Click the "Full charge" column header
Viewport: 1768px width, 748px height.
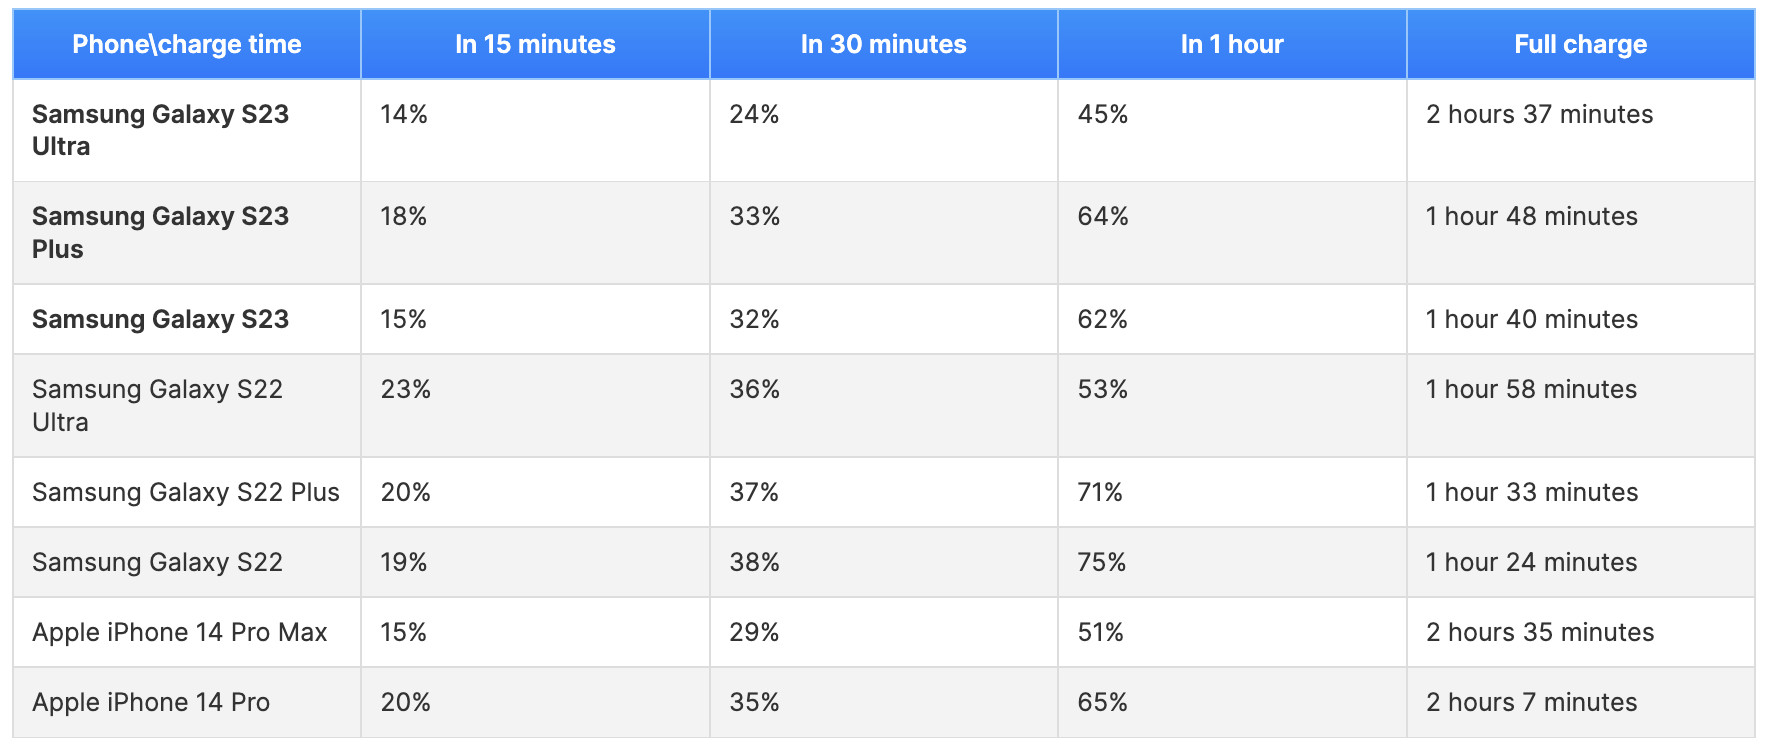(x=1580, y=44)
